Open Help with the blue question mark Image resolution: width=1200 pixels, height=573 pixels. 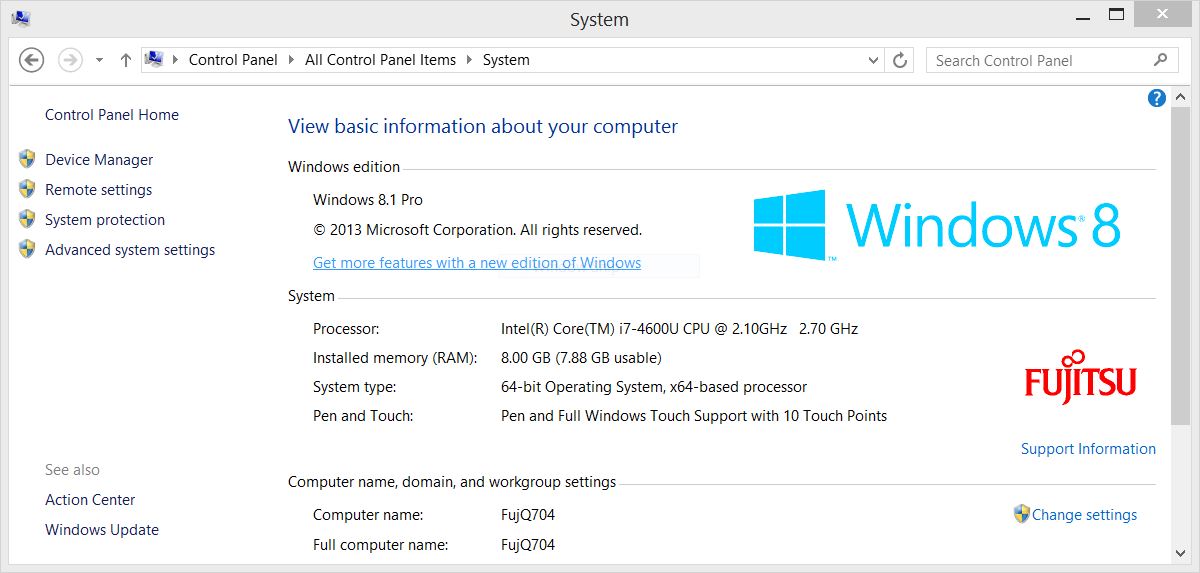coord(1157,98)
